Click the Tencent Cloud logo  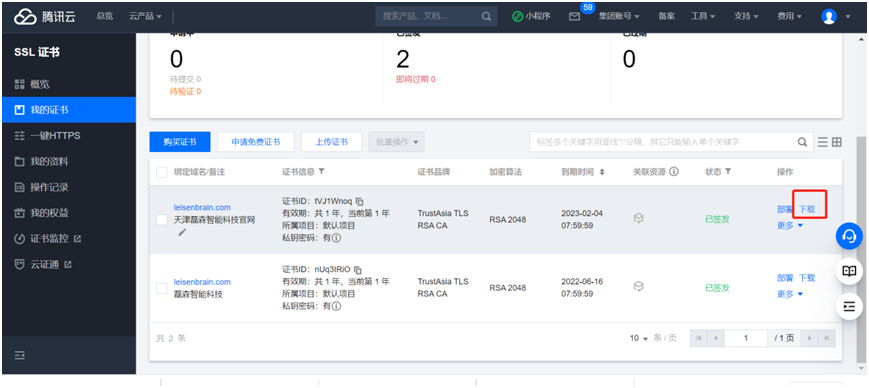(44, 17)
